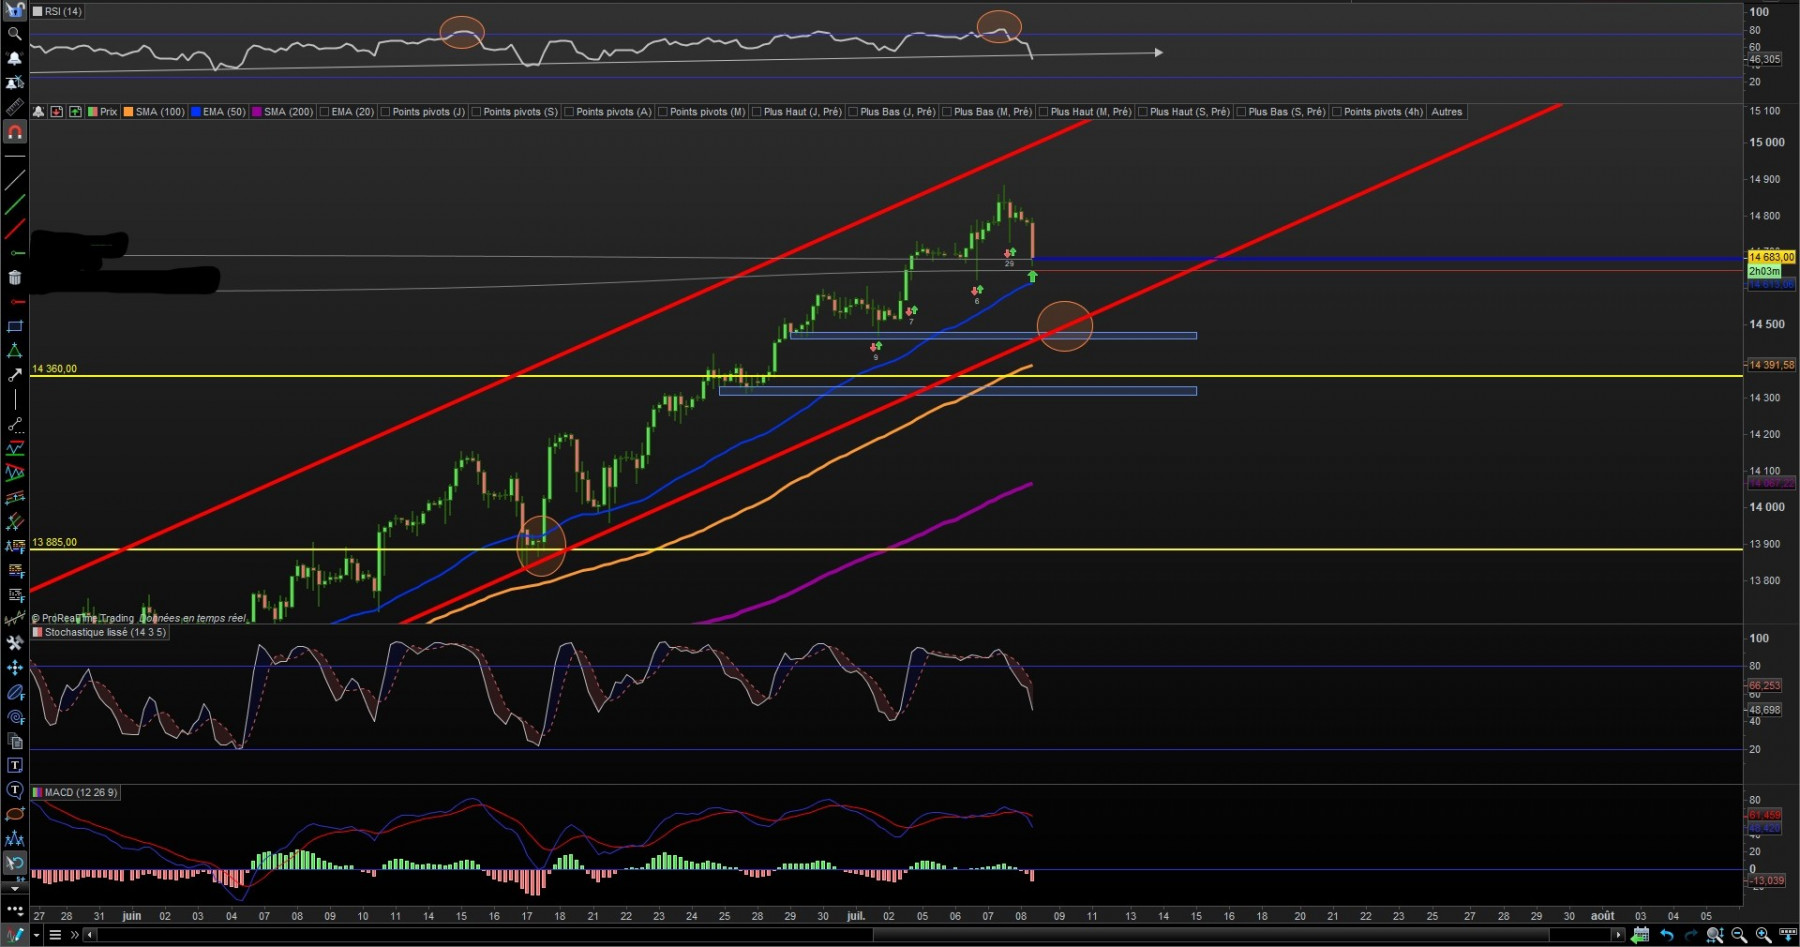Image resolution: width=1800 pixels, height=947 pixels.
Task: Open the calendar go-to-date icon
Action: [x=1640, y=935]
